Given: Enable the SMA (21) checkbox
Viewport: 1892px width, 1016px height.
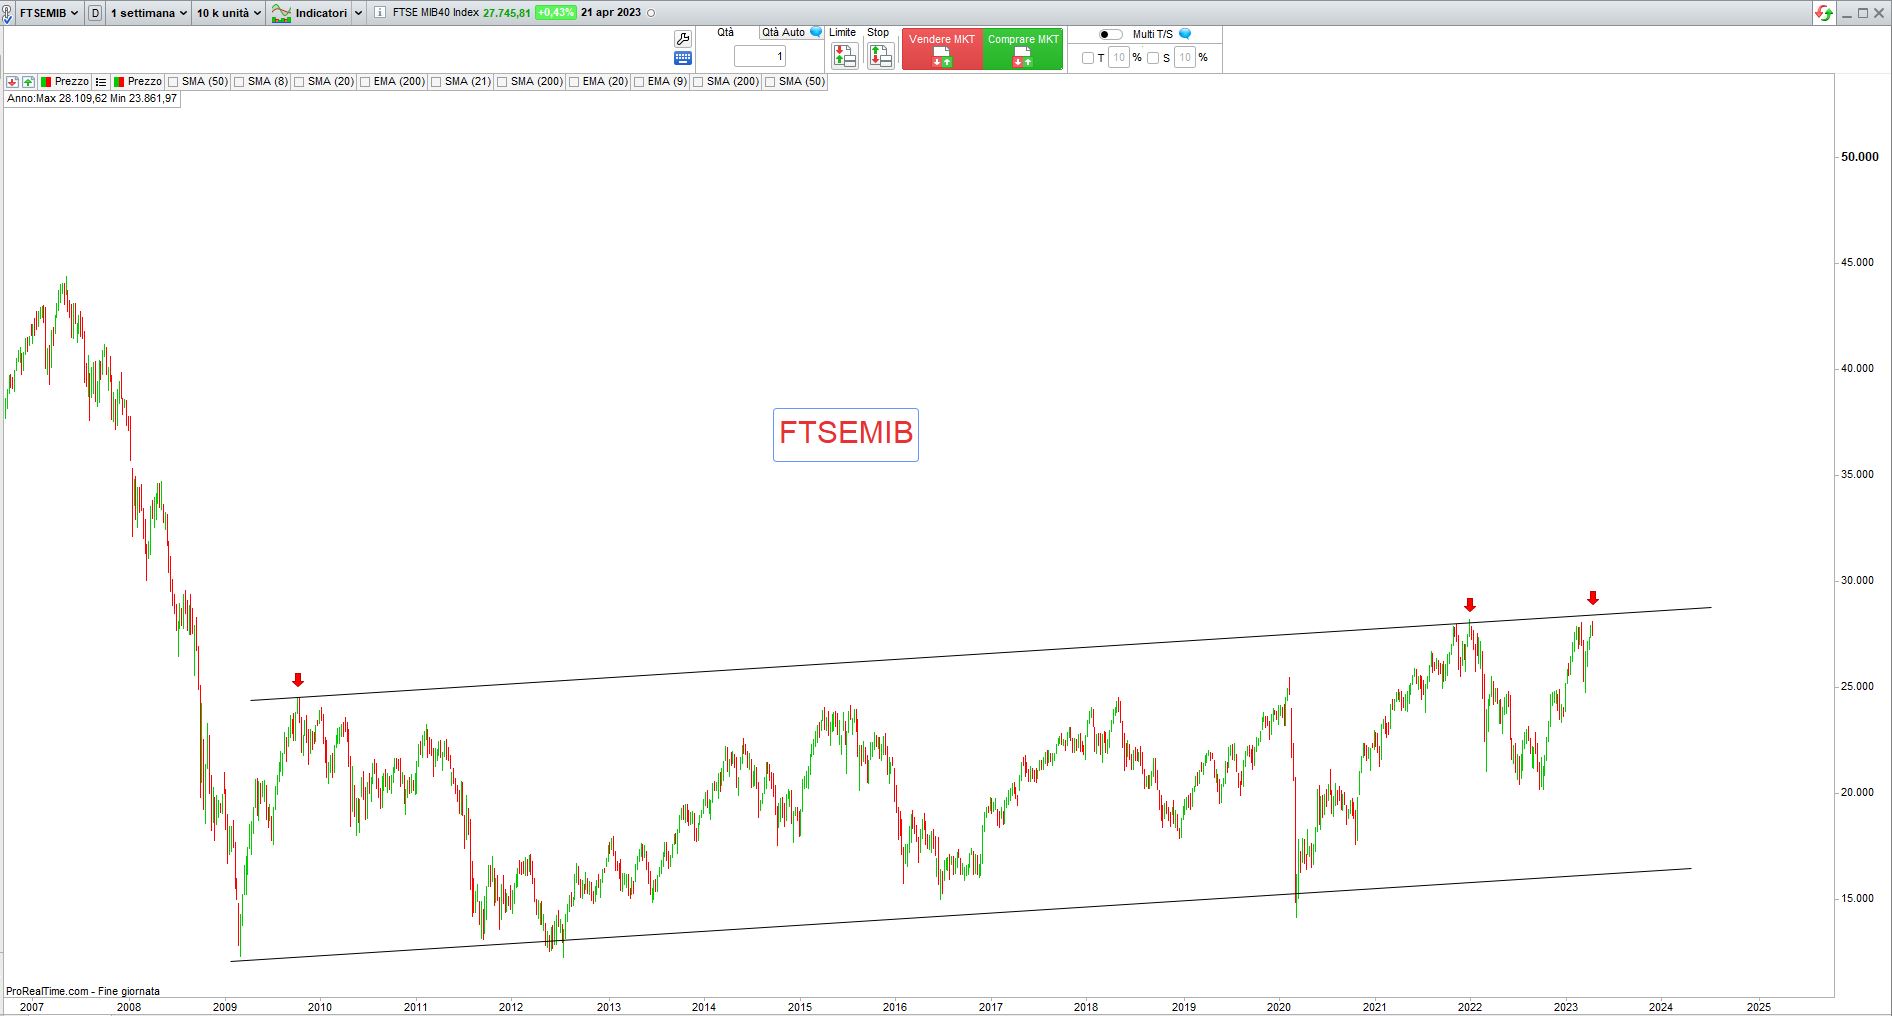Looking at the screenshot, I should (x=436, y=82).
